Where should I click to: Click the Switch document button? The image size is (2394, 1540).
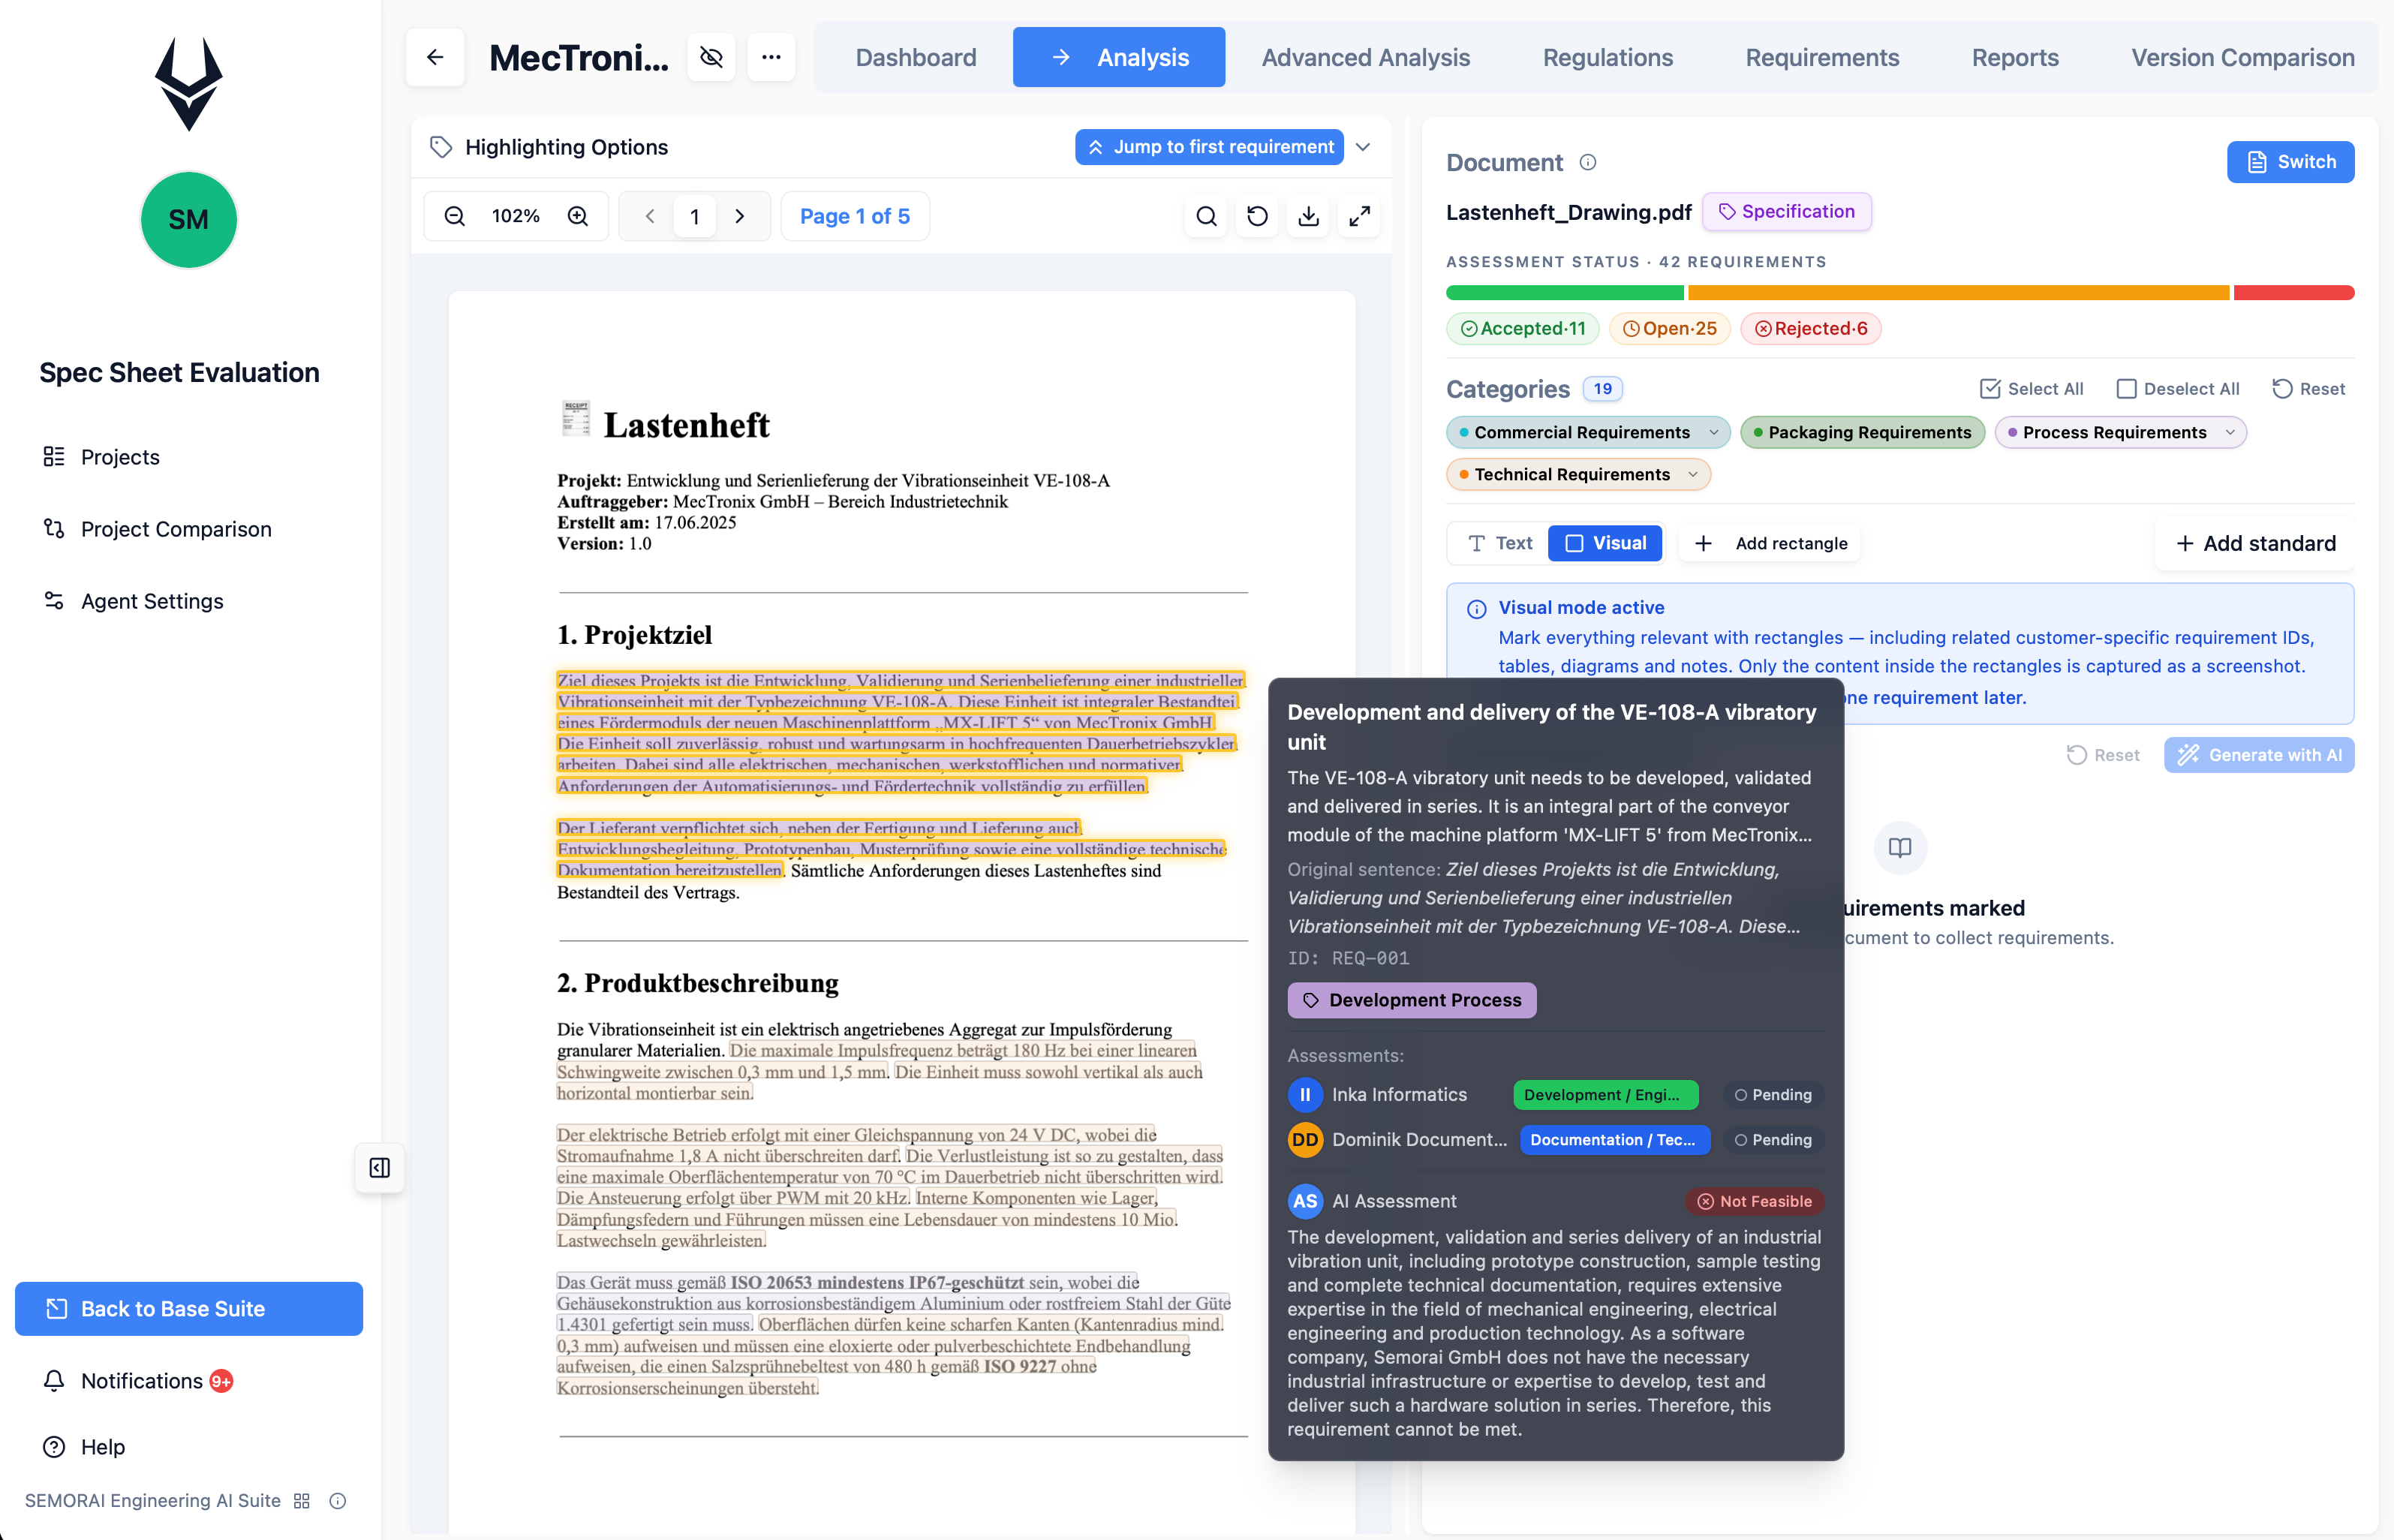coord(2290,162)
